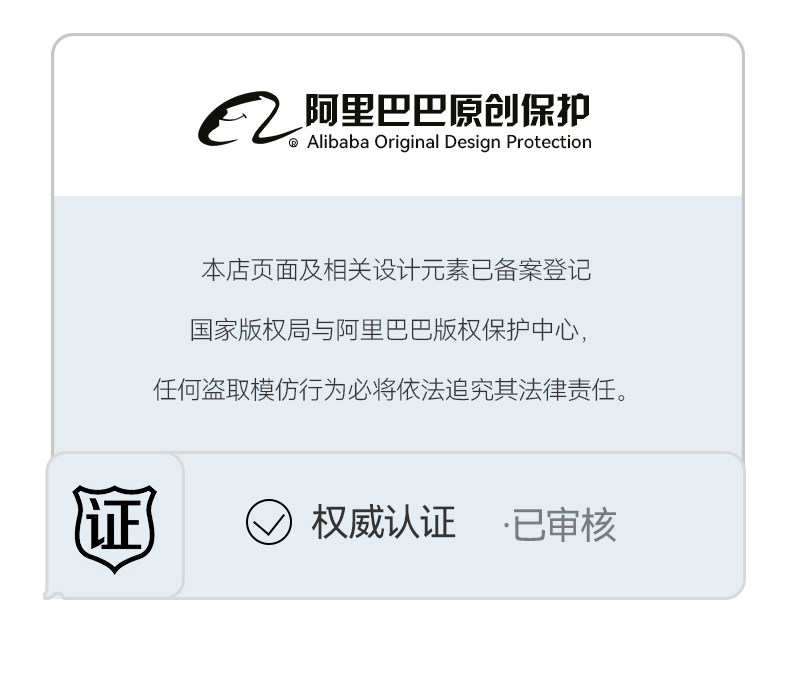The height and width of the screenshot is (676, 790).
Task: Click the word Alibaba in the English subtitle
Action: point(338,142)
